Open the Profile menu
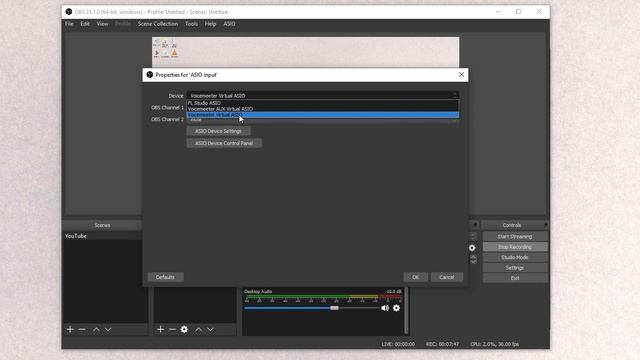Screen dimensions: 640x360 [x=123, y=24]
